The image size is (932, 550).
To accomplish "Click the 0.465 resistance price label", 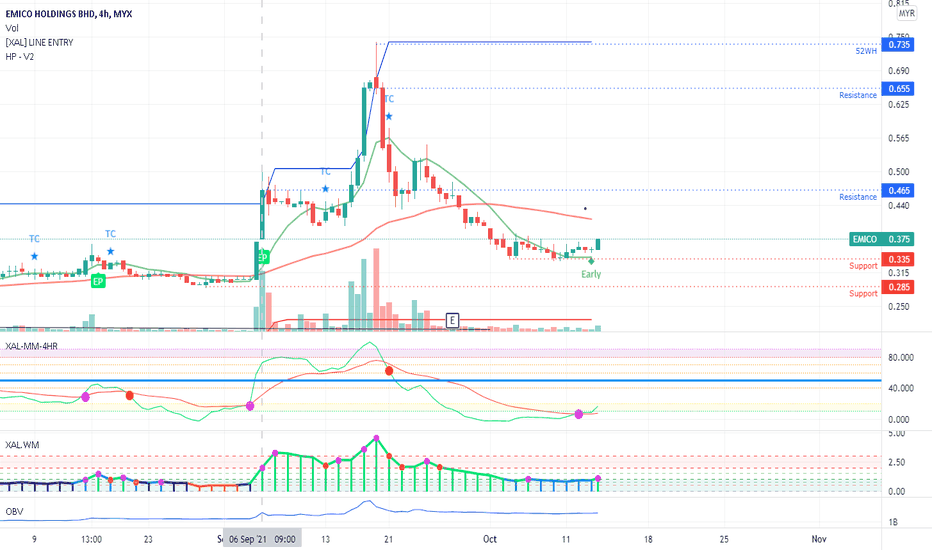I will [x=898, y=191].
